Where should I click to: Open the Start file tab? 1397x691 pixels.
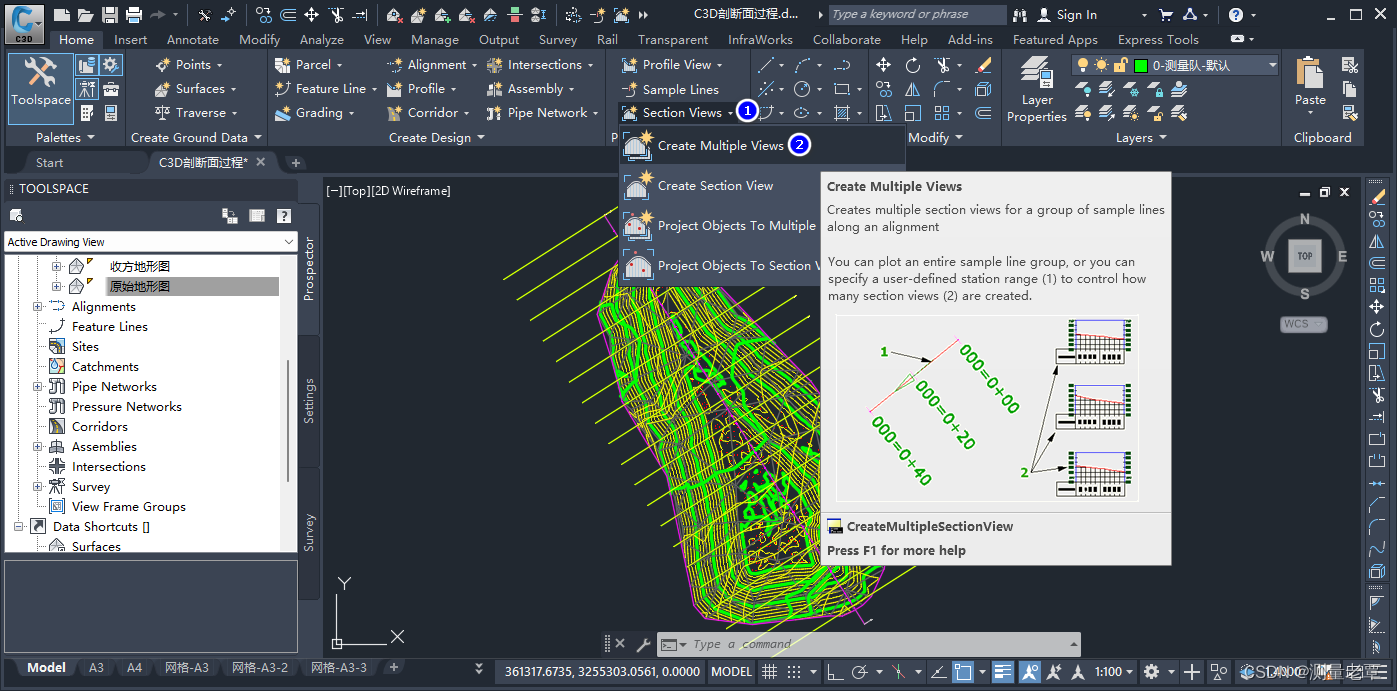pyautogui.click(x=49, y=162)
